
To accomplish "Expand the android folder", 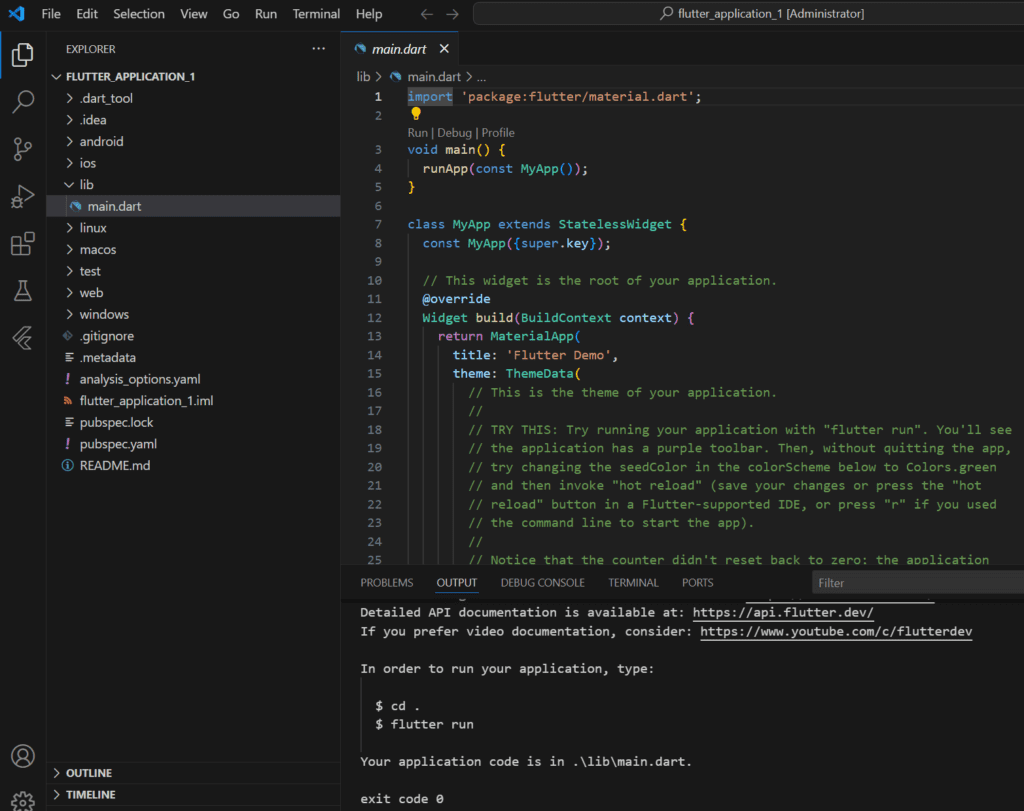I will 101,141.
